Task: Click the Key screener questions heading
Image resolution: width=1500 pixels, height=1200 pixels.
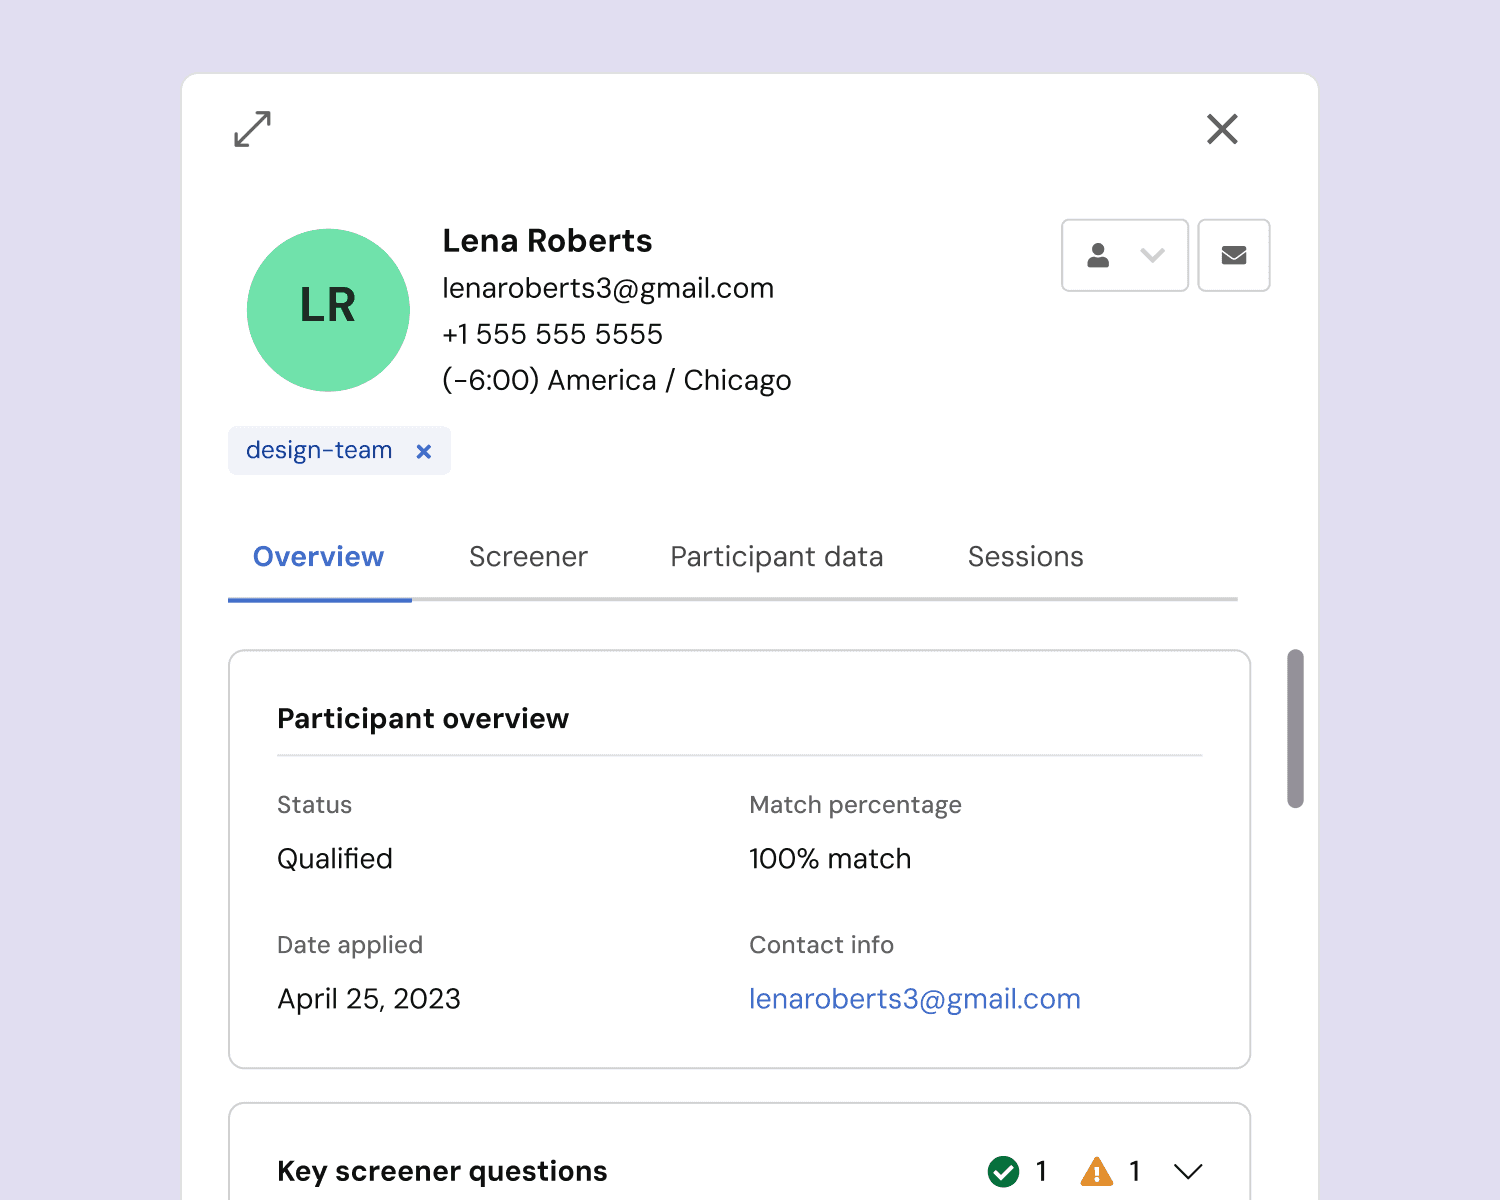Action: 442,1171
